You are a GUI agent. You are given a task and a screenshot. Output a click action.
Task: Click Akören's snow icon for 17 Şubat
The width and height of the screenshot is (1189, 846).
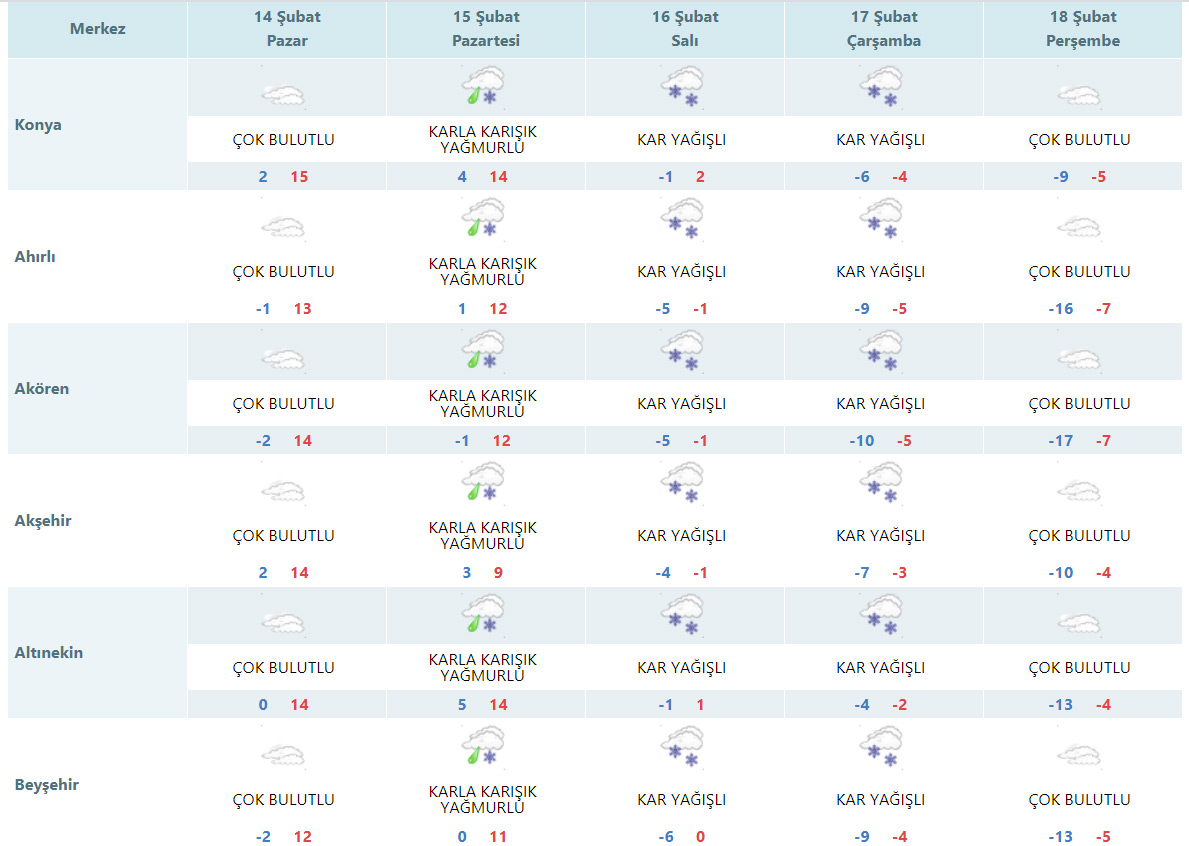click(x=881, y=351)
